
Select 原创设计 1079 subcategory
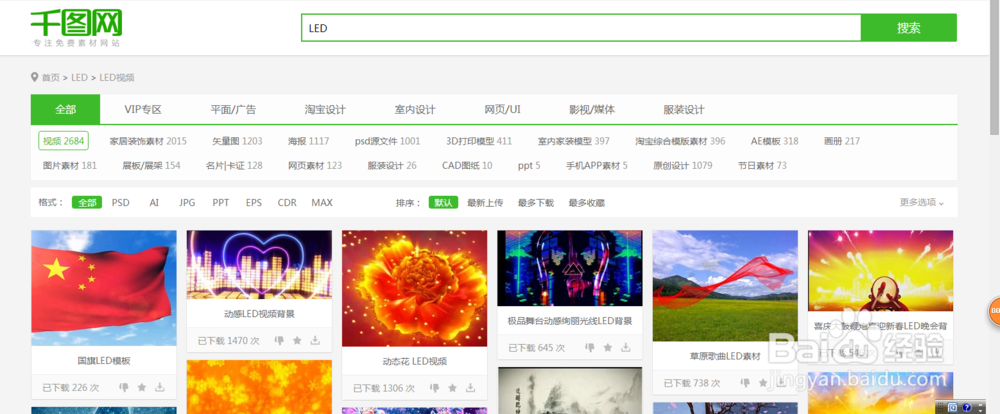coord(682,165)
